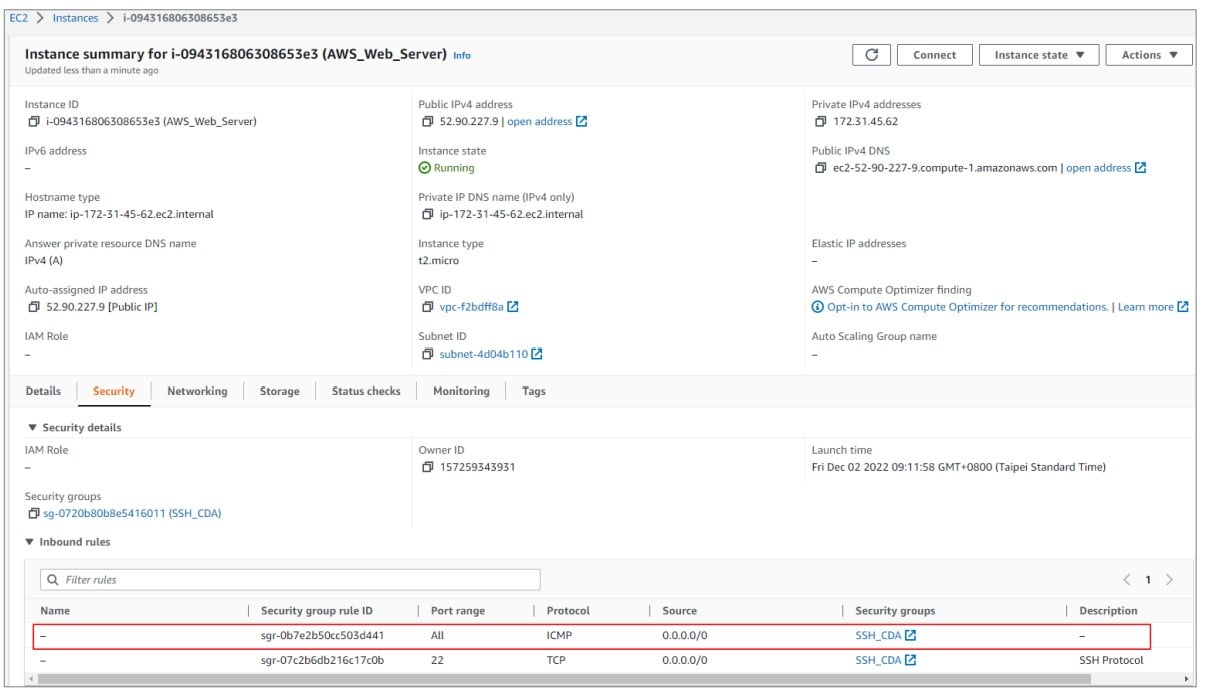Click the SSH Protocol description cell
The height and width of the screenshot is (694, 1206).
pos(1111,660)
